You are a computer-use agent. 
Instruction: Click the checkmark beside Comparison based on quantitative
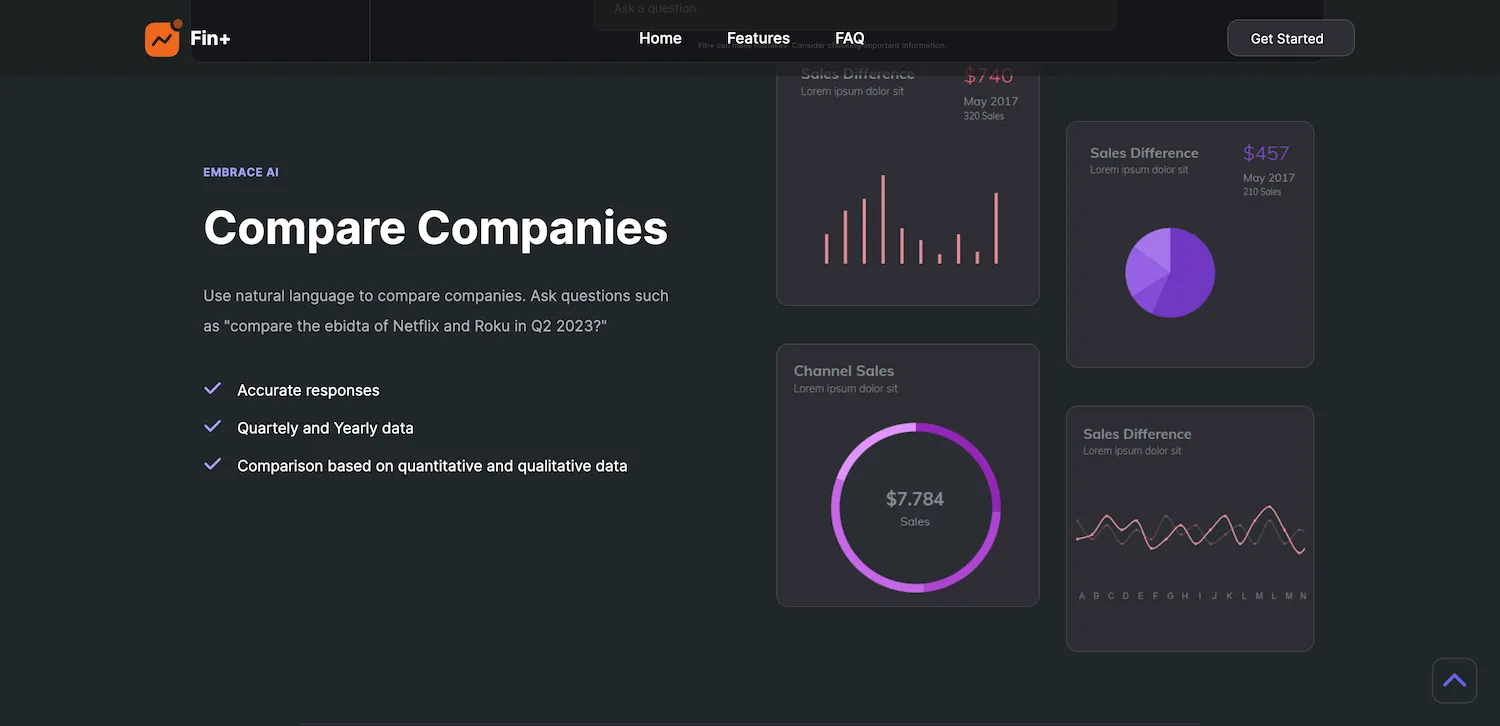(212, 465)
